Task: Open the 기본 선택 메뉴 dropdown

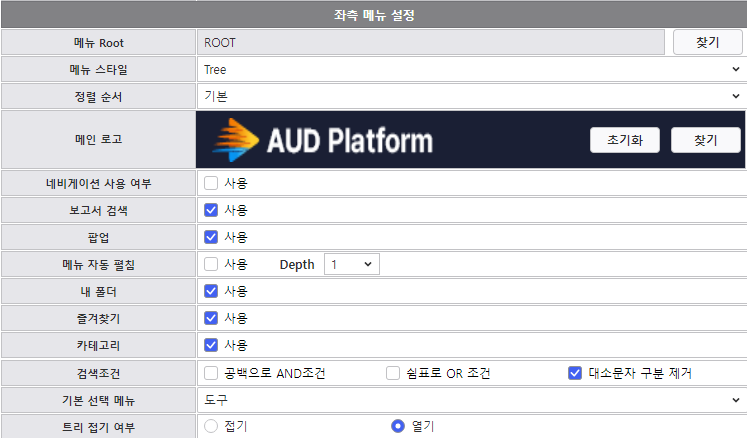Action: click(470, 400)
